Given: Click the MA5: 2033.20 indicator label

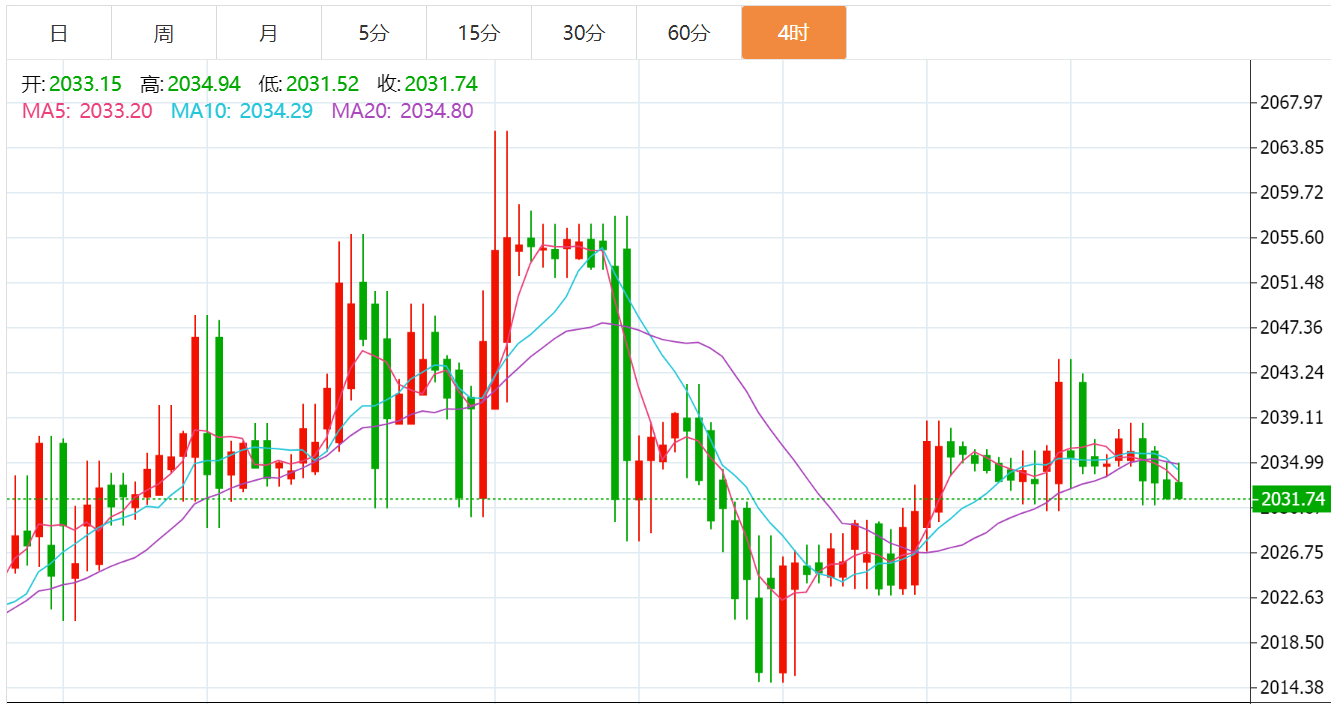Looking at the screenshot, I should (x=87, y=111).
